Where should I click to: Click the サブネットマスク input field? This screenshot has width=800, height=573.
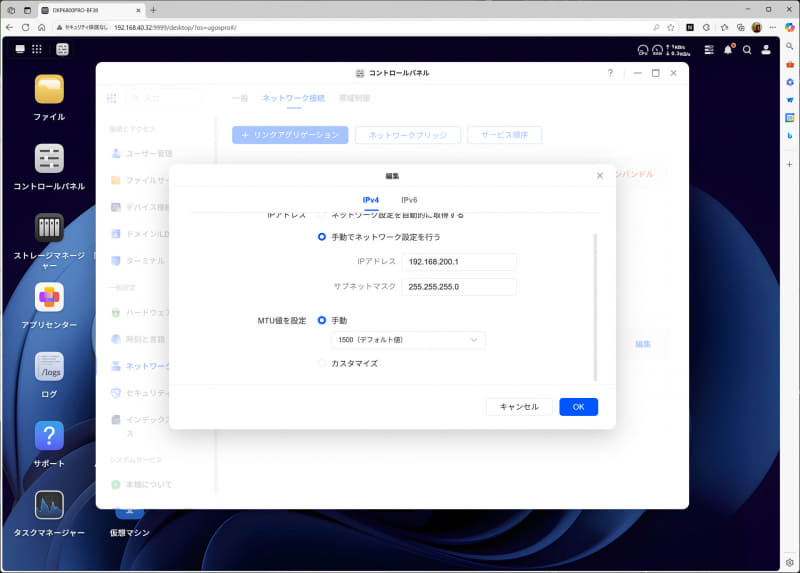coord(459,287)
